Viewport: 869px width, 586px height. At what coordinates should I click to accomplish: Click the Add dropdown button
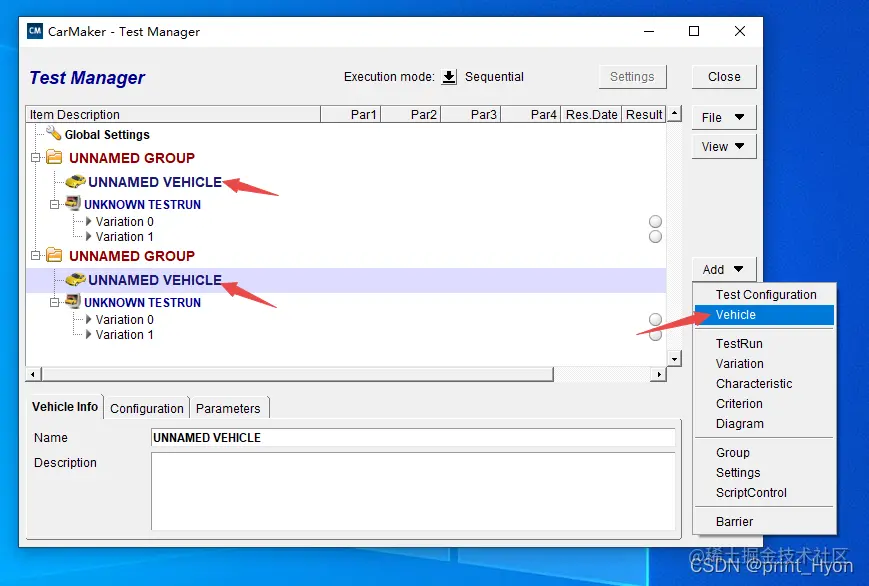(x=723, y=269)
